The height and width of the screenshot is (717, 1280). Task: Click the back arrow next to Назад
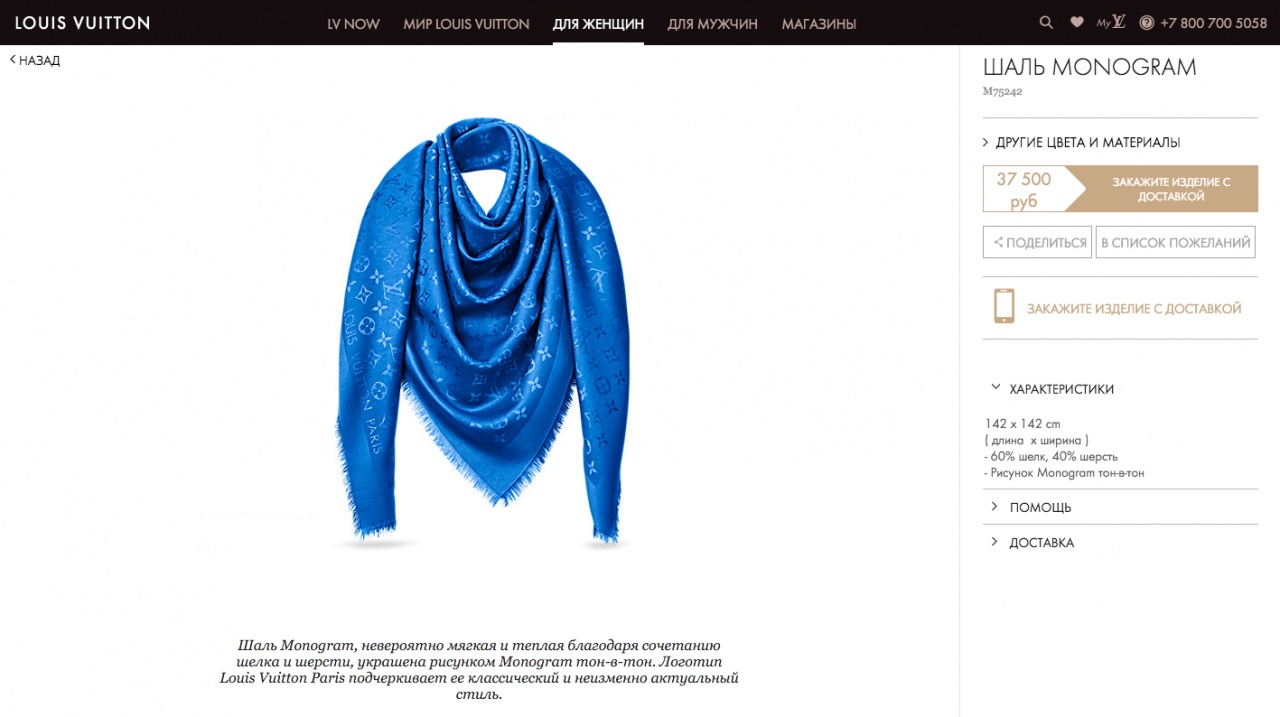(x=13, y=60)
